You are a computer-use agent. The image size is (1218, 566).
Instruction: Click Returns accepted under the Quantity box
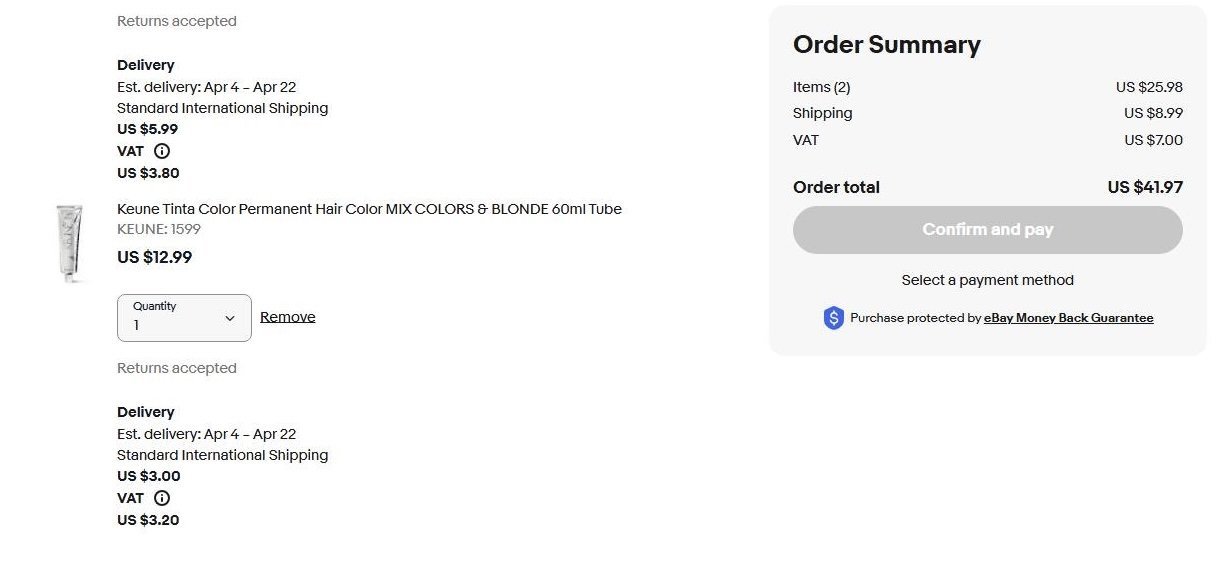click(177, 368)
